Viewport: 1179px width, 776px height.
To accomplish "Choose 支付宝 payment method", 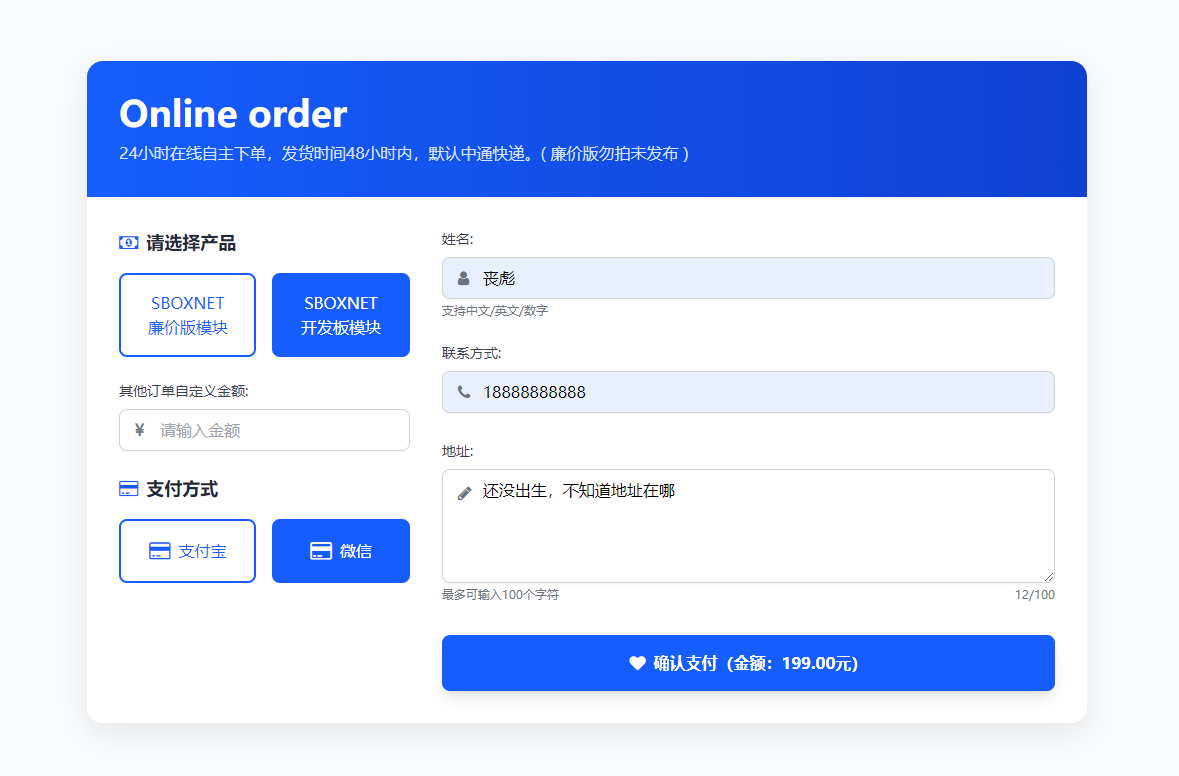I will coord(187,551).
